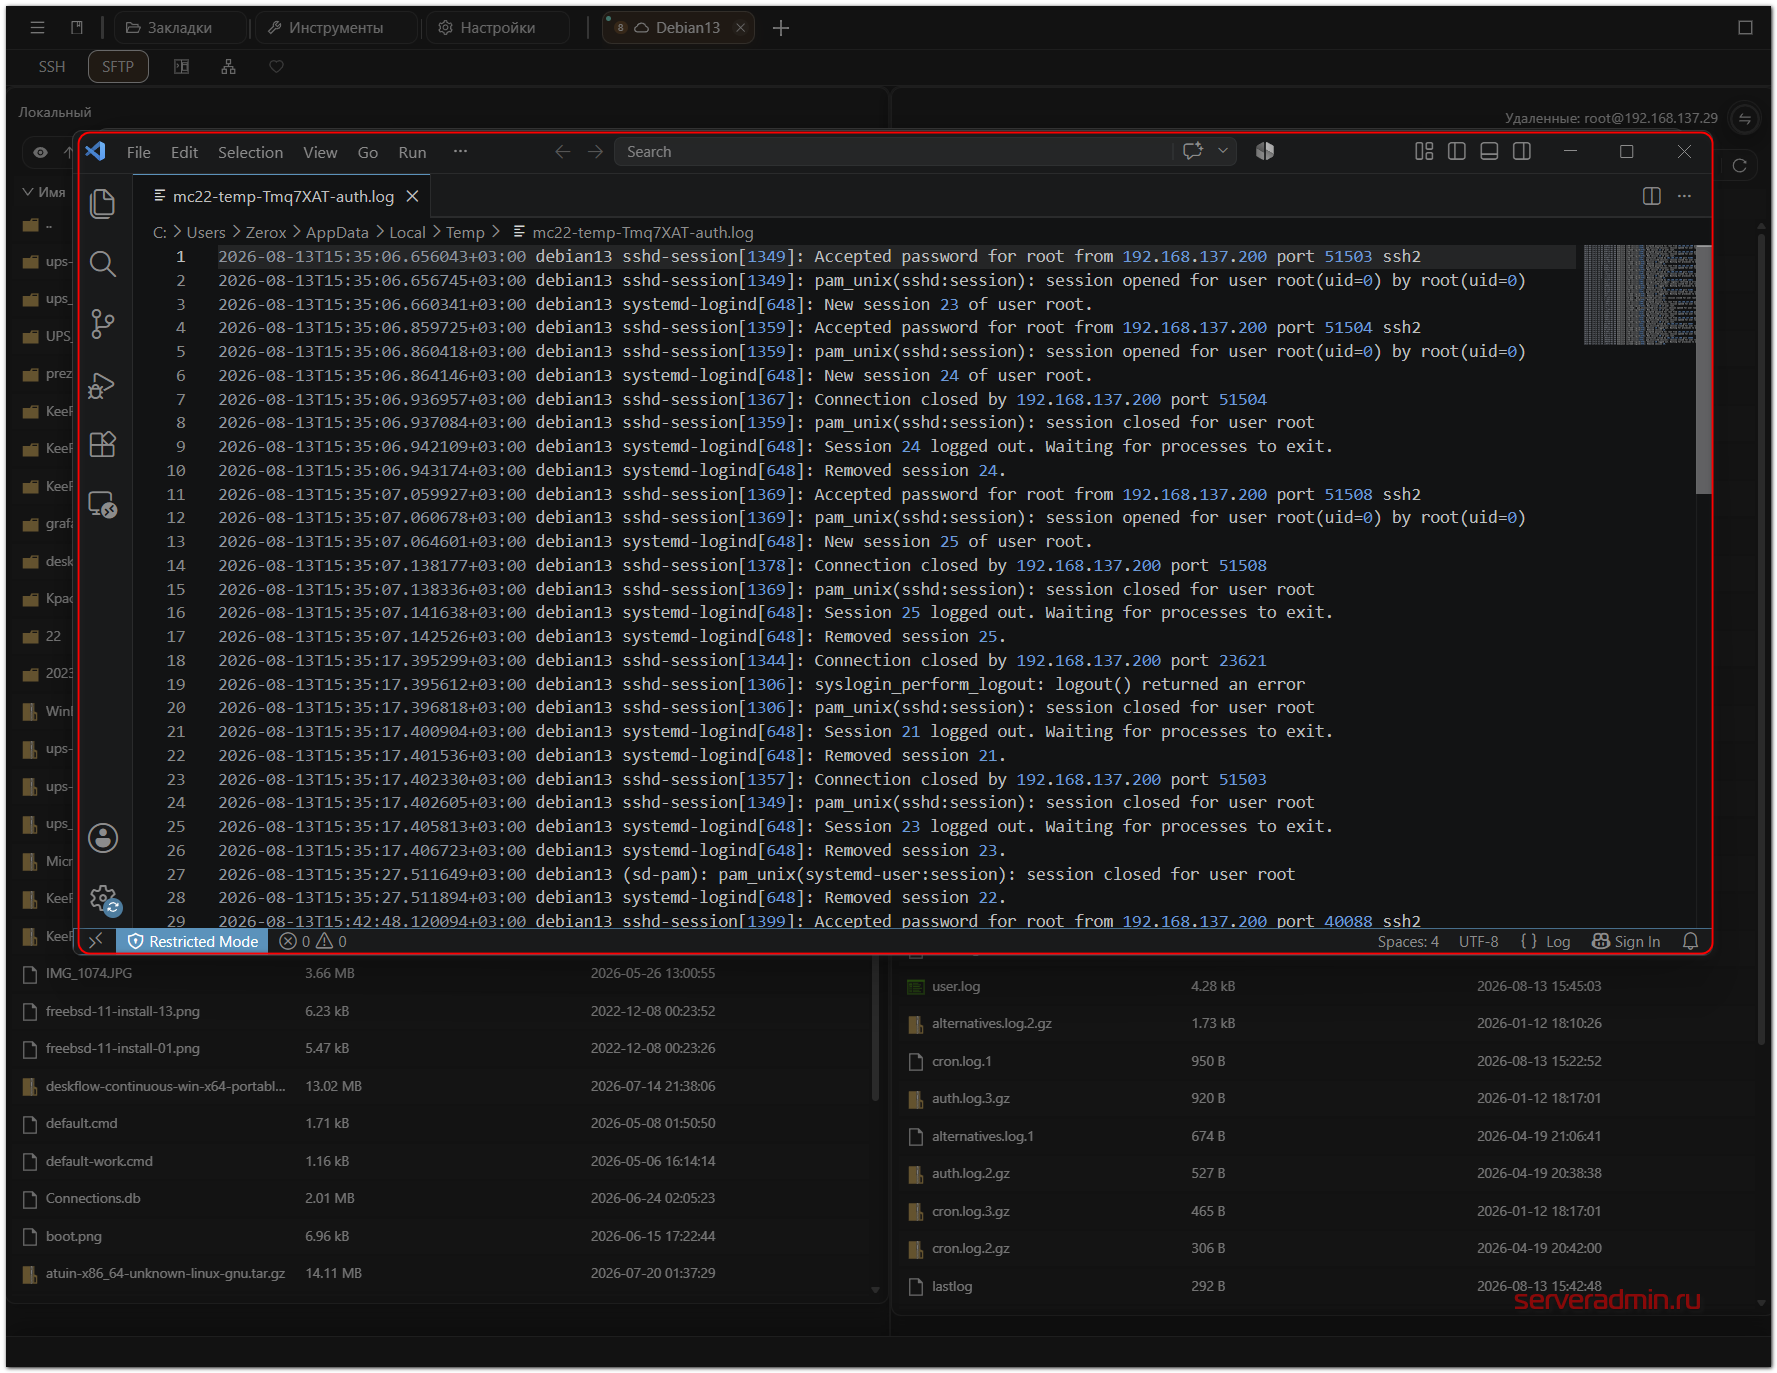Open the File menu in VS Code
This screenshot has height=1373, width=1777.
138,152
